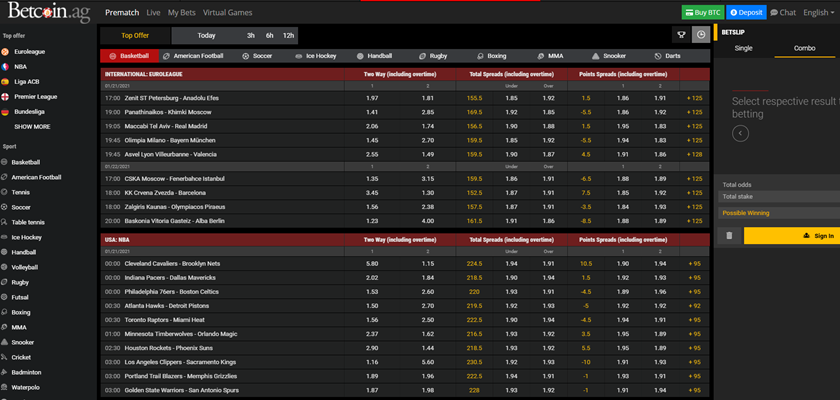Select Ice Hockey icon in the Sport sidebar
Image resolution: width=840 pixels, height=400 pixels.
[5, 237]
